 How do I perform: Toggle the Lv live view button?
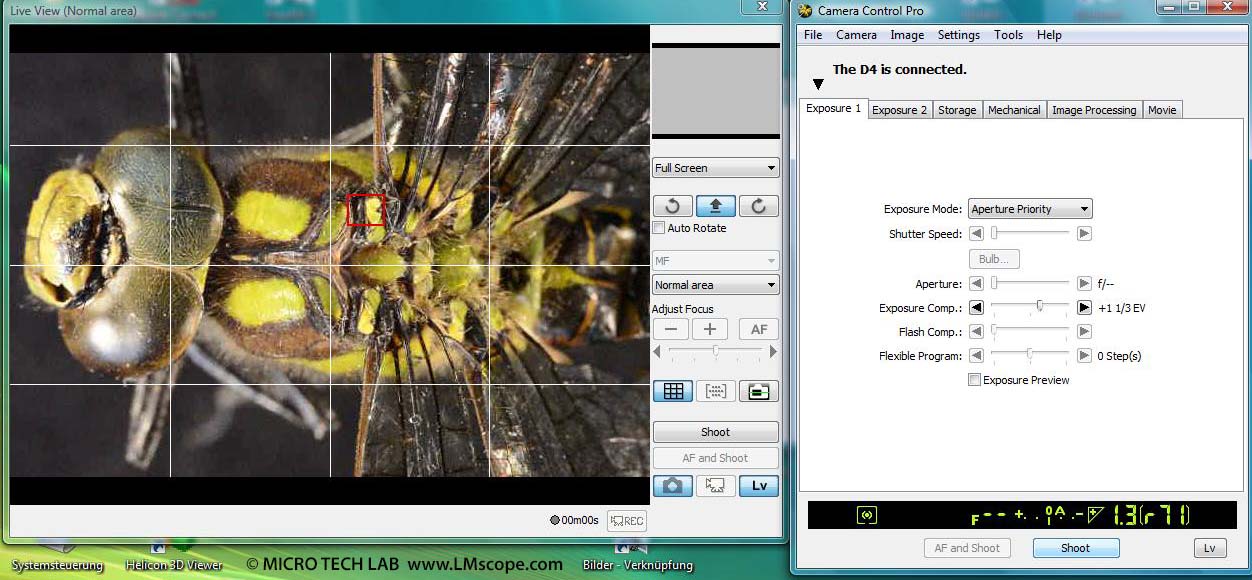click(x=758, y=485)
